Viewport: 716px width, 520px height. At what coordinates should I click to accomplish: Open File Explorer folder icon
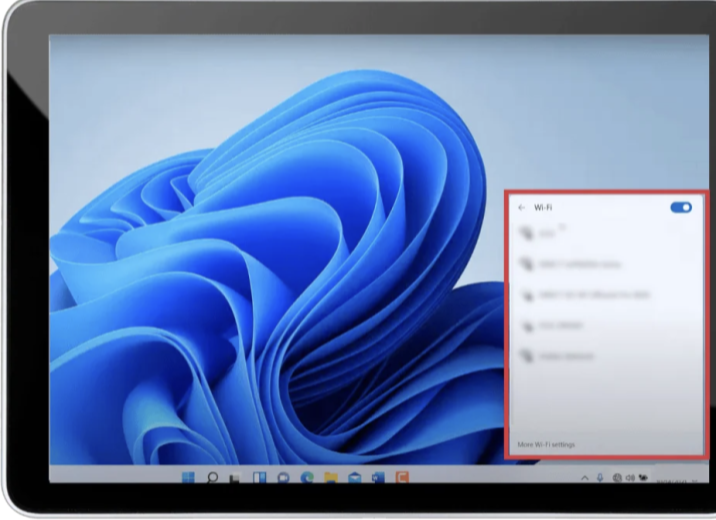pyautogui.click(x=331, y=478)
